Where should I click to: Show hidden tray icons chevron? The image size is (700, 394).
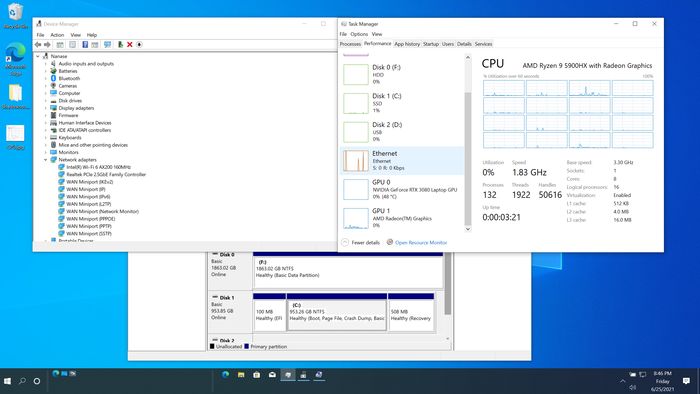pyautogui.click(x=622, y=381)
